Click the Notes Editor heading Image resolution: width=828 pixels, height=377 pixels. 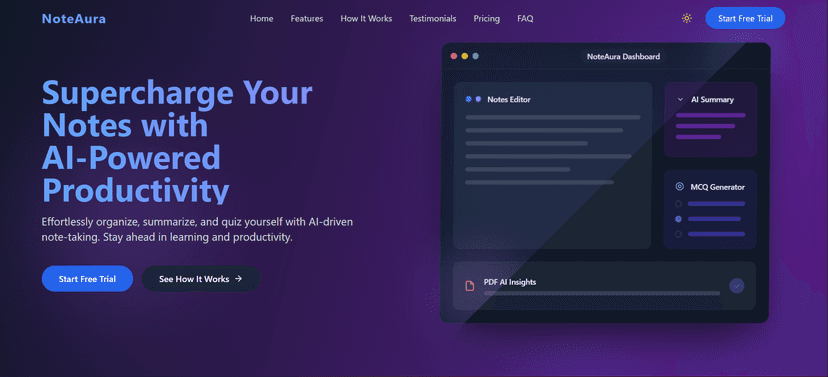click(x=509, y=99)
